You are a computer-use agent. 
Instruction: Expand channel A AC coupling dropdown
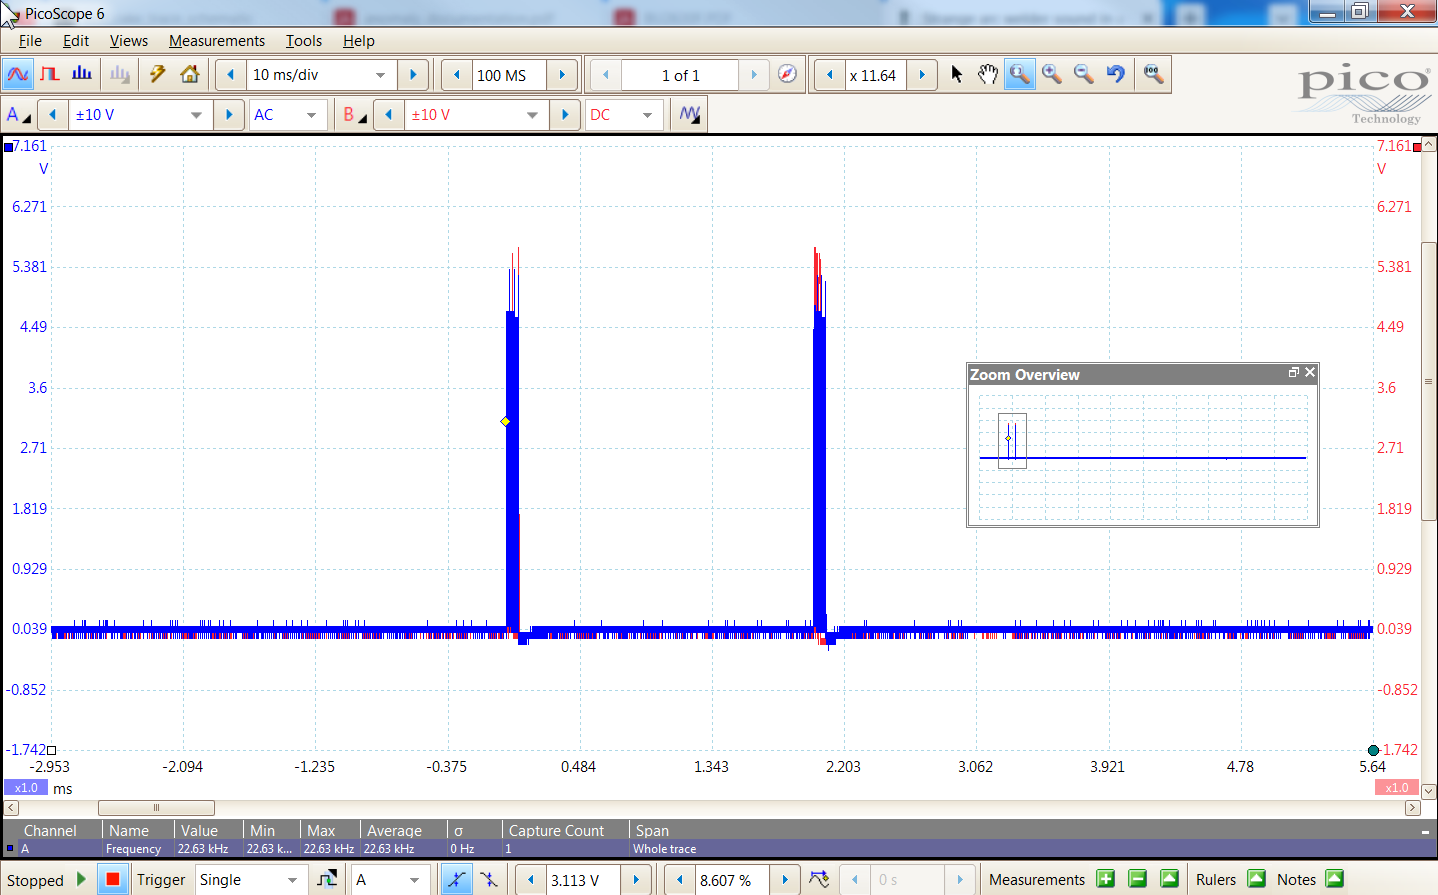(311, 115)
